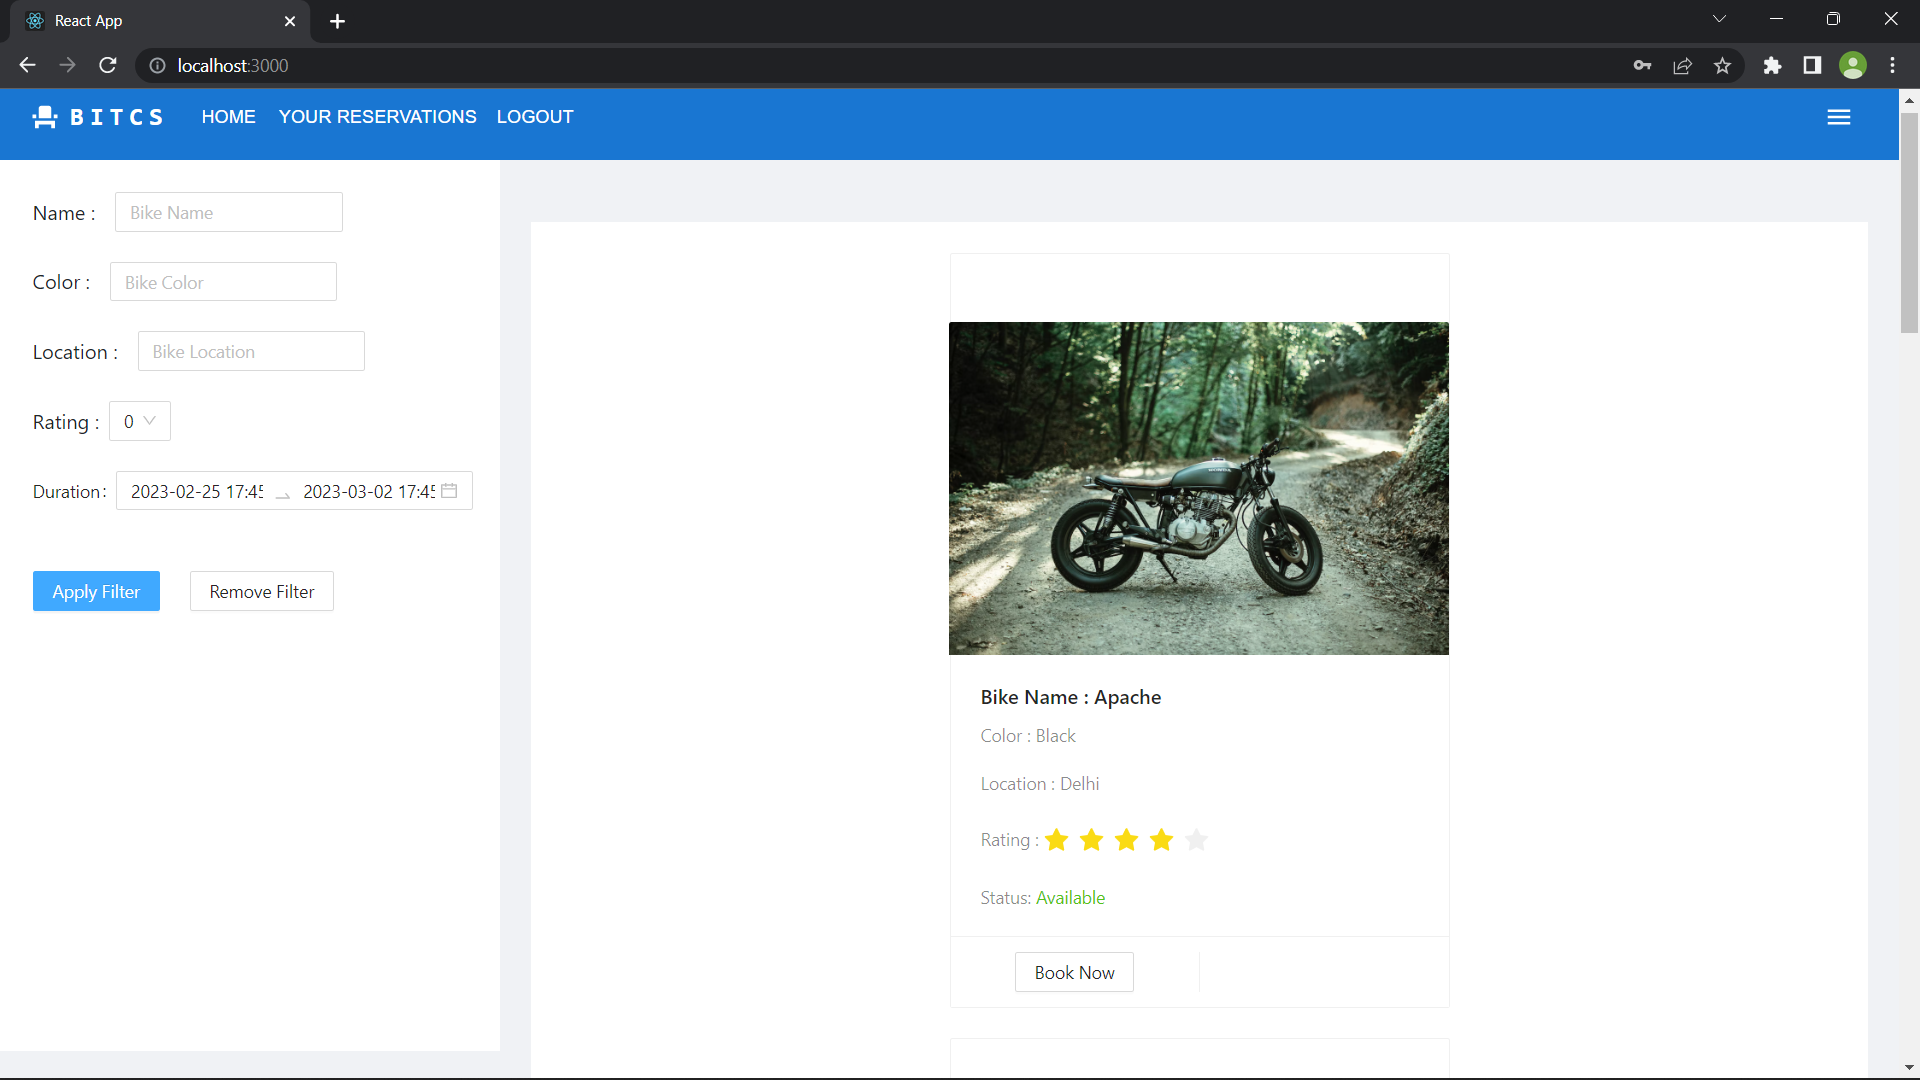Click inside the Bike Name input field
This screenshot has height=1080, width=1920.
point(228,212)
